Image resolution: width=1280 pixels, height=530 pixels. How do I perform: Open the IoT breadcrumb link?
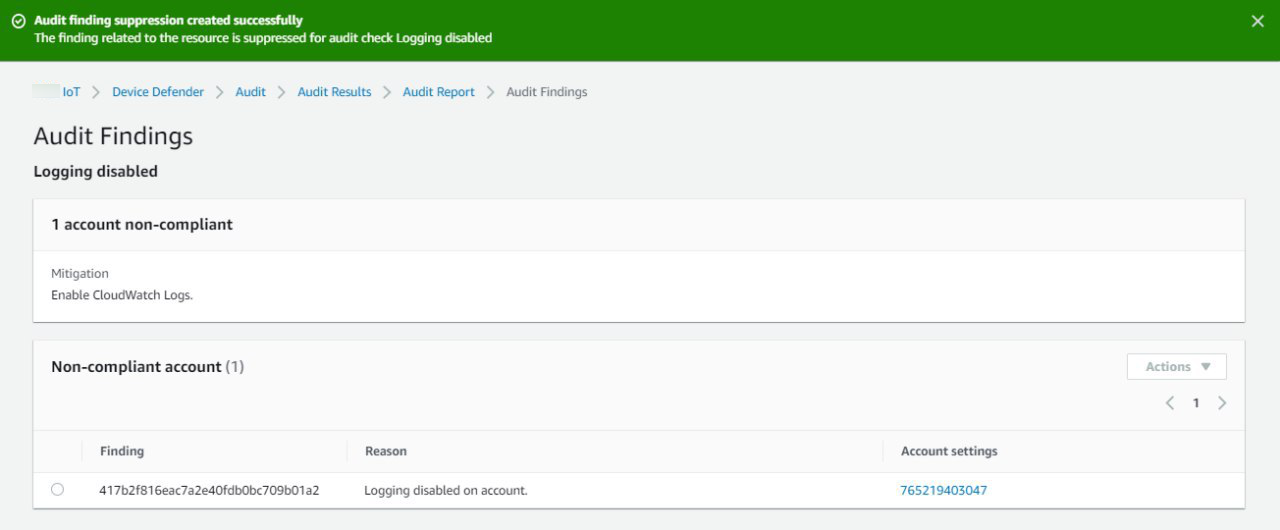click(71, 92)
